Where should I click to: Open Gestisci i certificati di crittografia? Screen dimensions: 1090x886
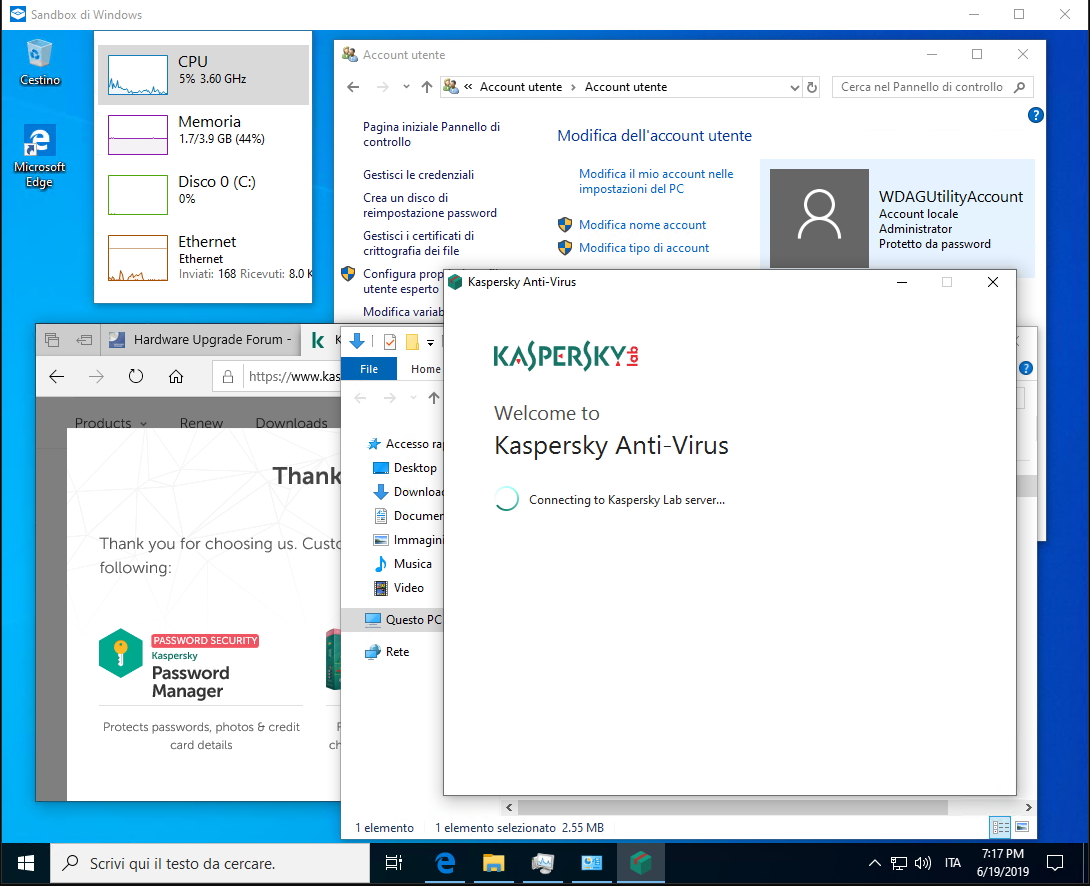(418, 243)
